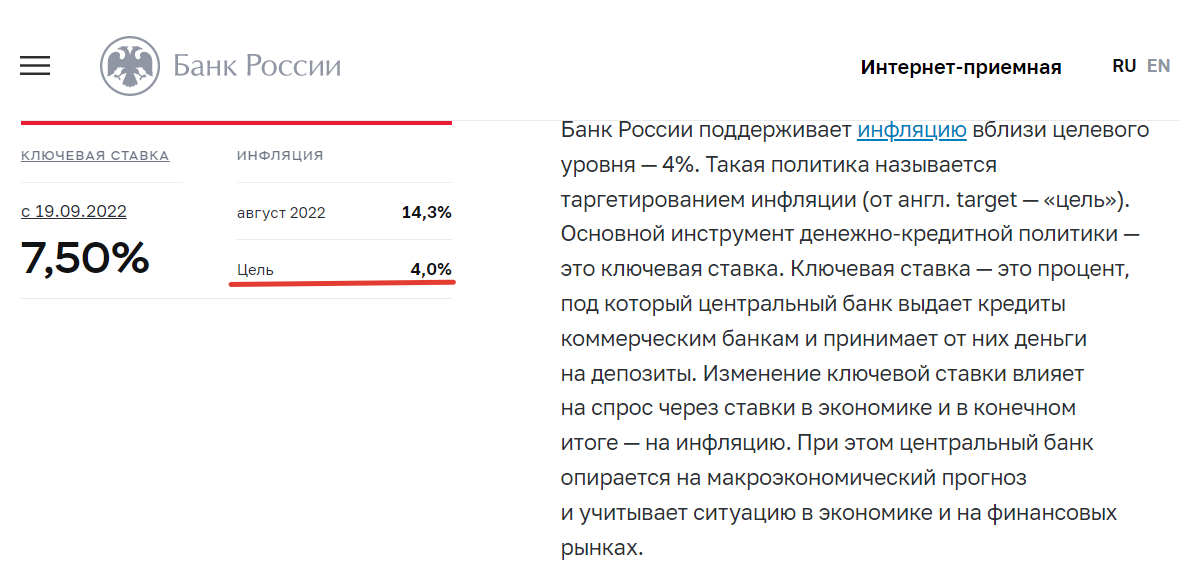
Task: Click the red bar above Ключевая ставка
Action: pyautogui.click(x=236, y=122)
